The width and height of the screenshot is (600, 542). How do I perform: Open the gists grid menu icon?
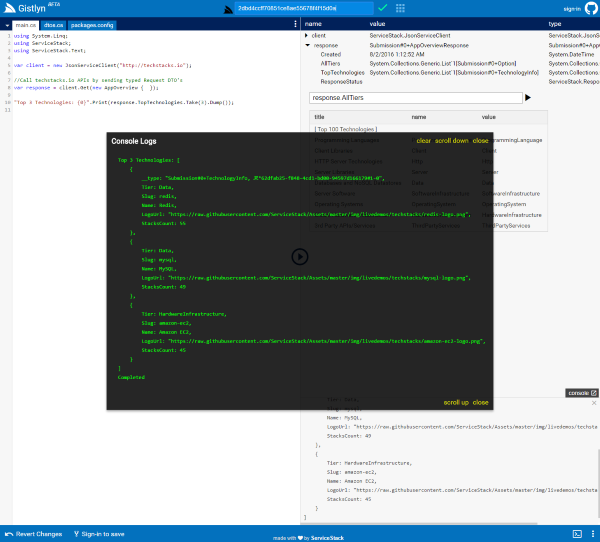(400, 8)
